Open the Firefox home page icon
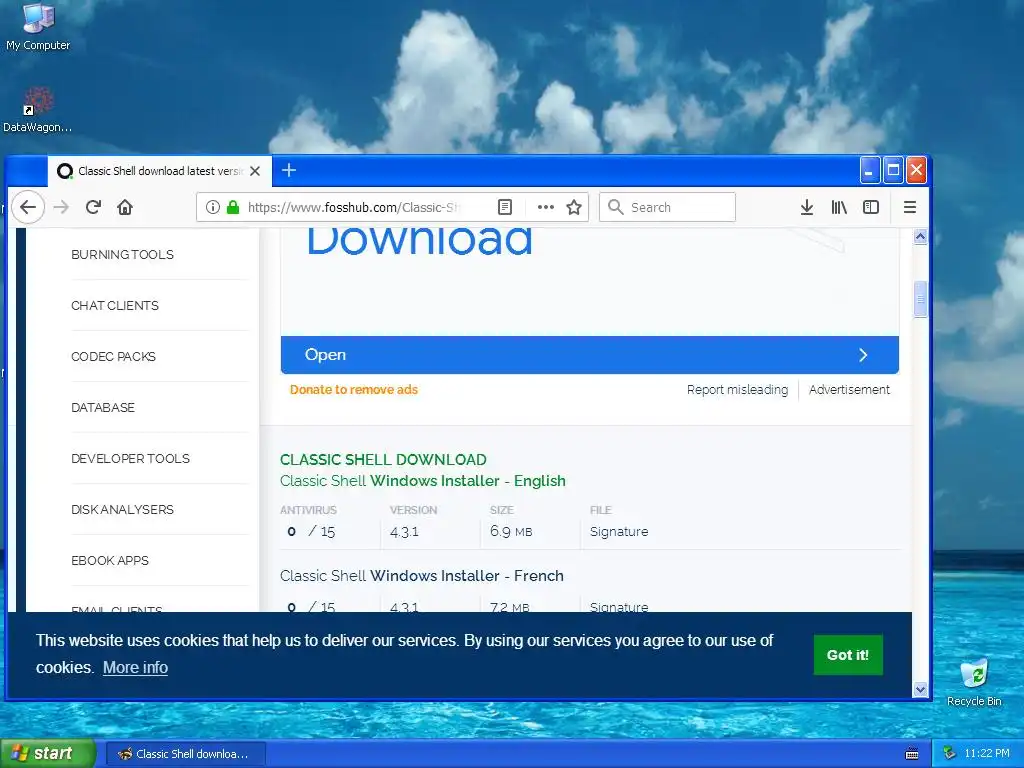1024x768 pixels. coord(125,207)
